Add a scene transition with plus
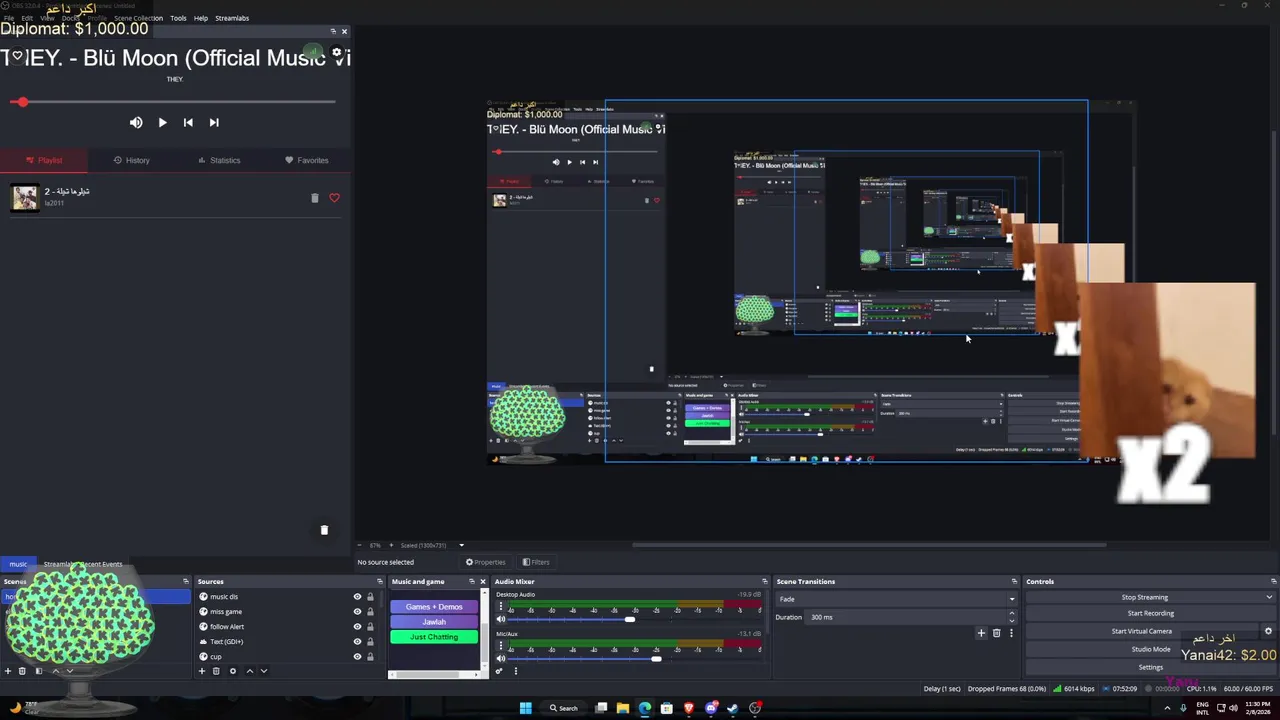Viewport: 1280px width, 720px height. [981, 633]
